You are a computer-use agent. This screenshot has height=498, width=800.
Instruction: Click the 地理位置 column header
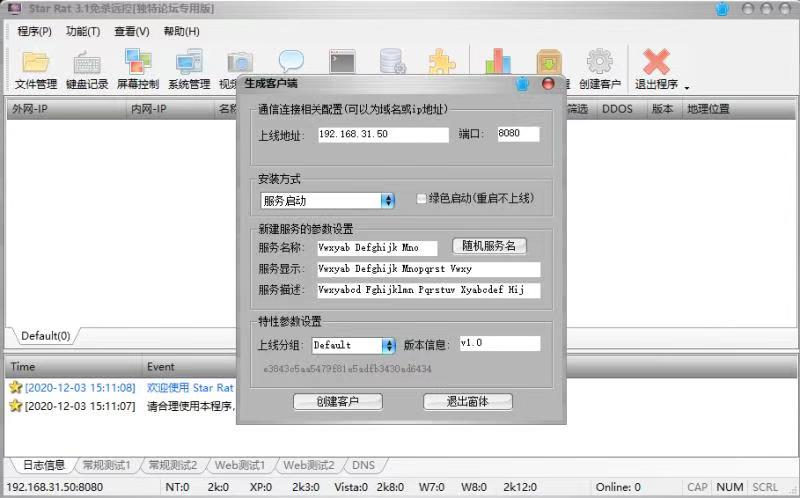pyautogui.click(x=739, y=109)
